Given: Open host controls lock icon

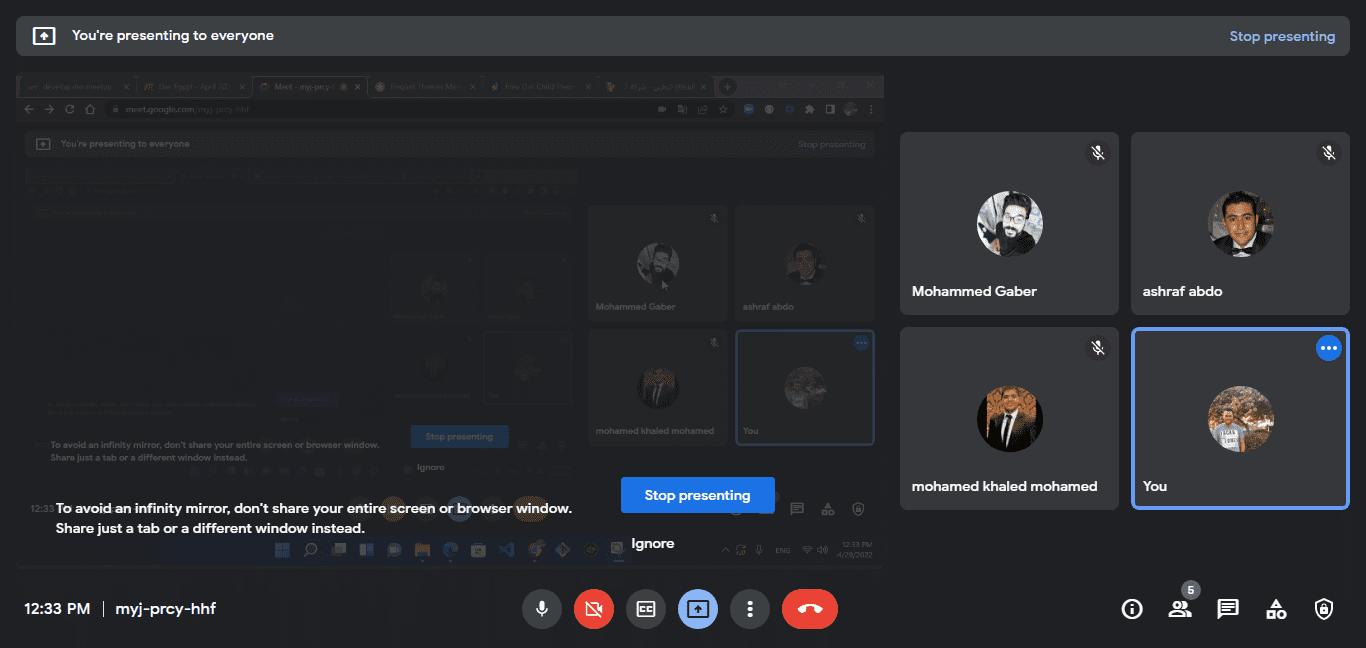Looking at the screenshot, I should coord(1324,609).
